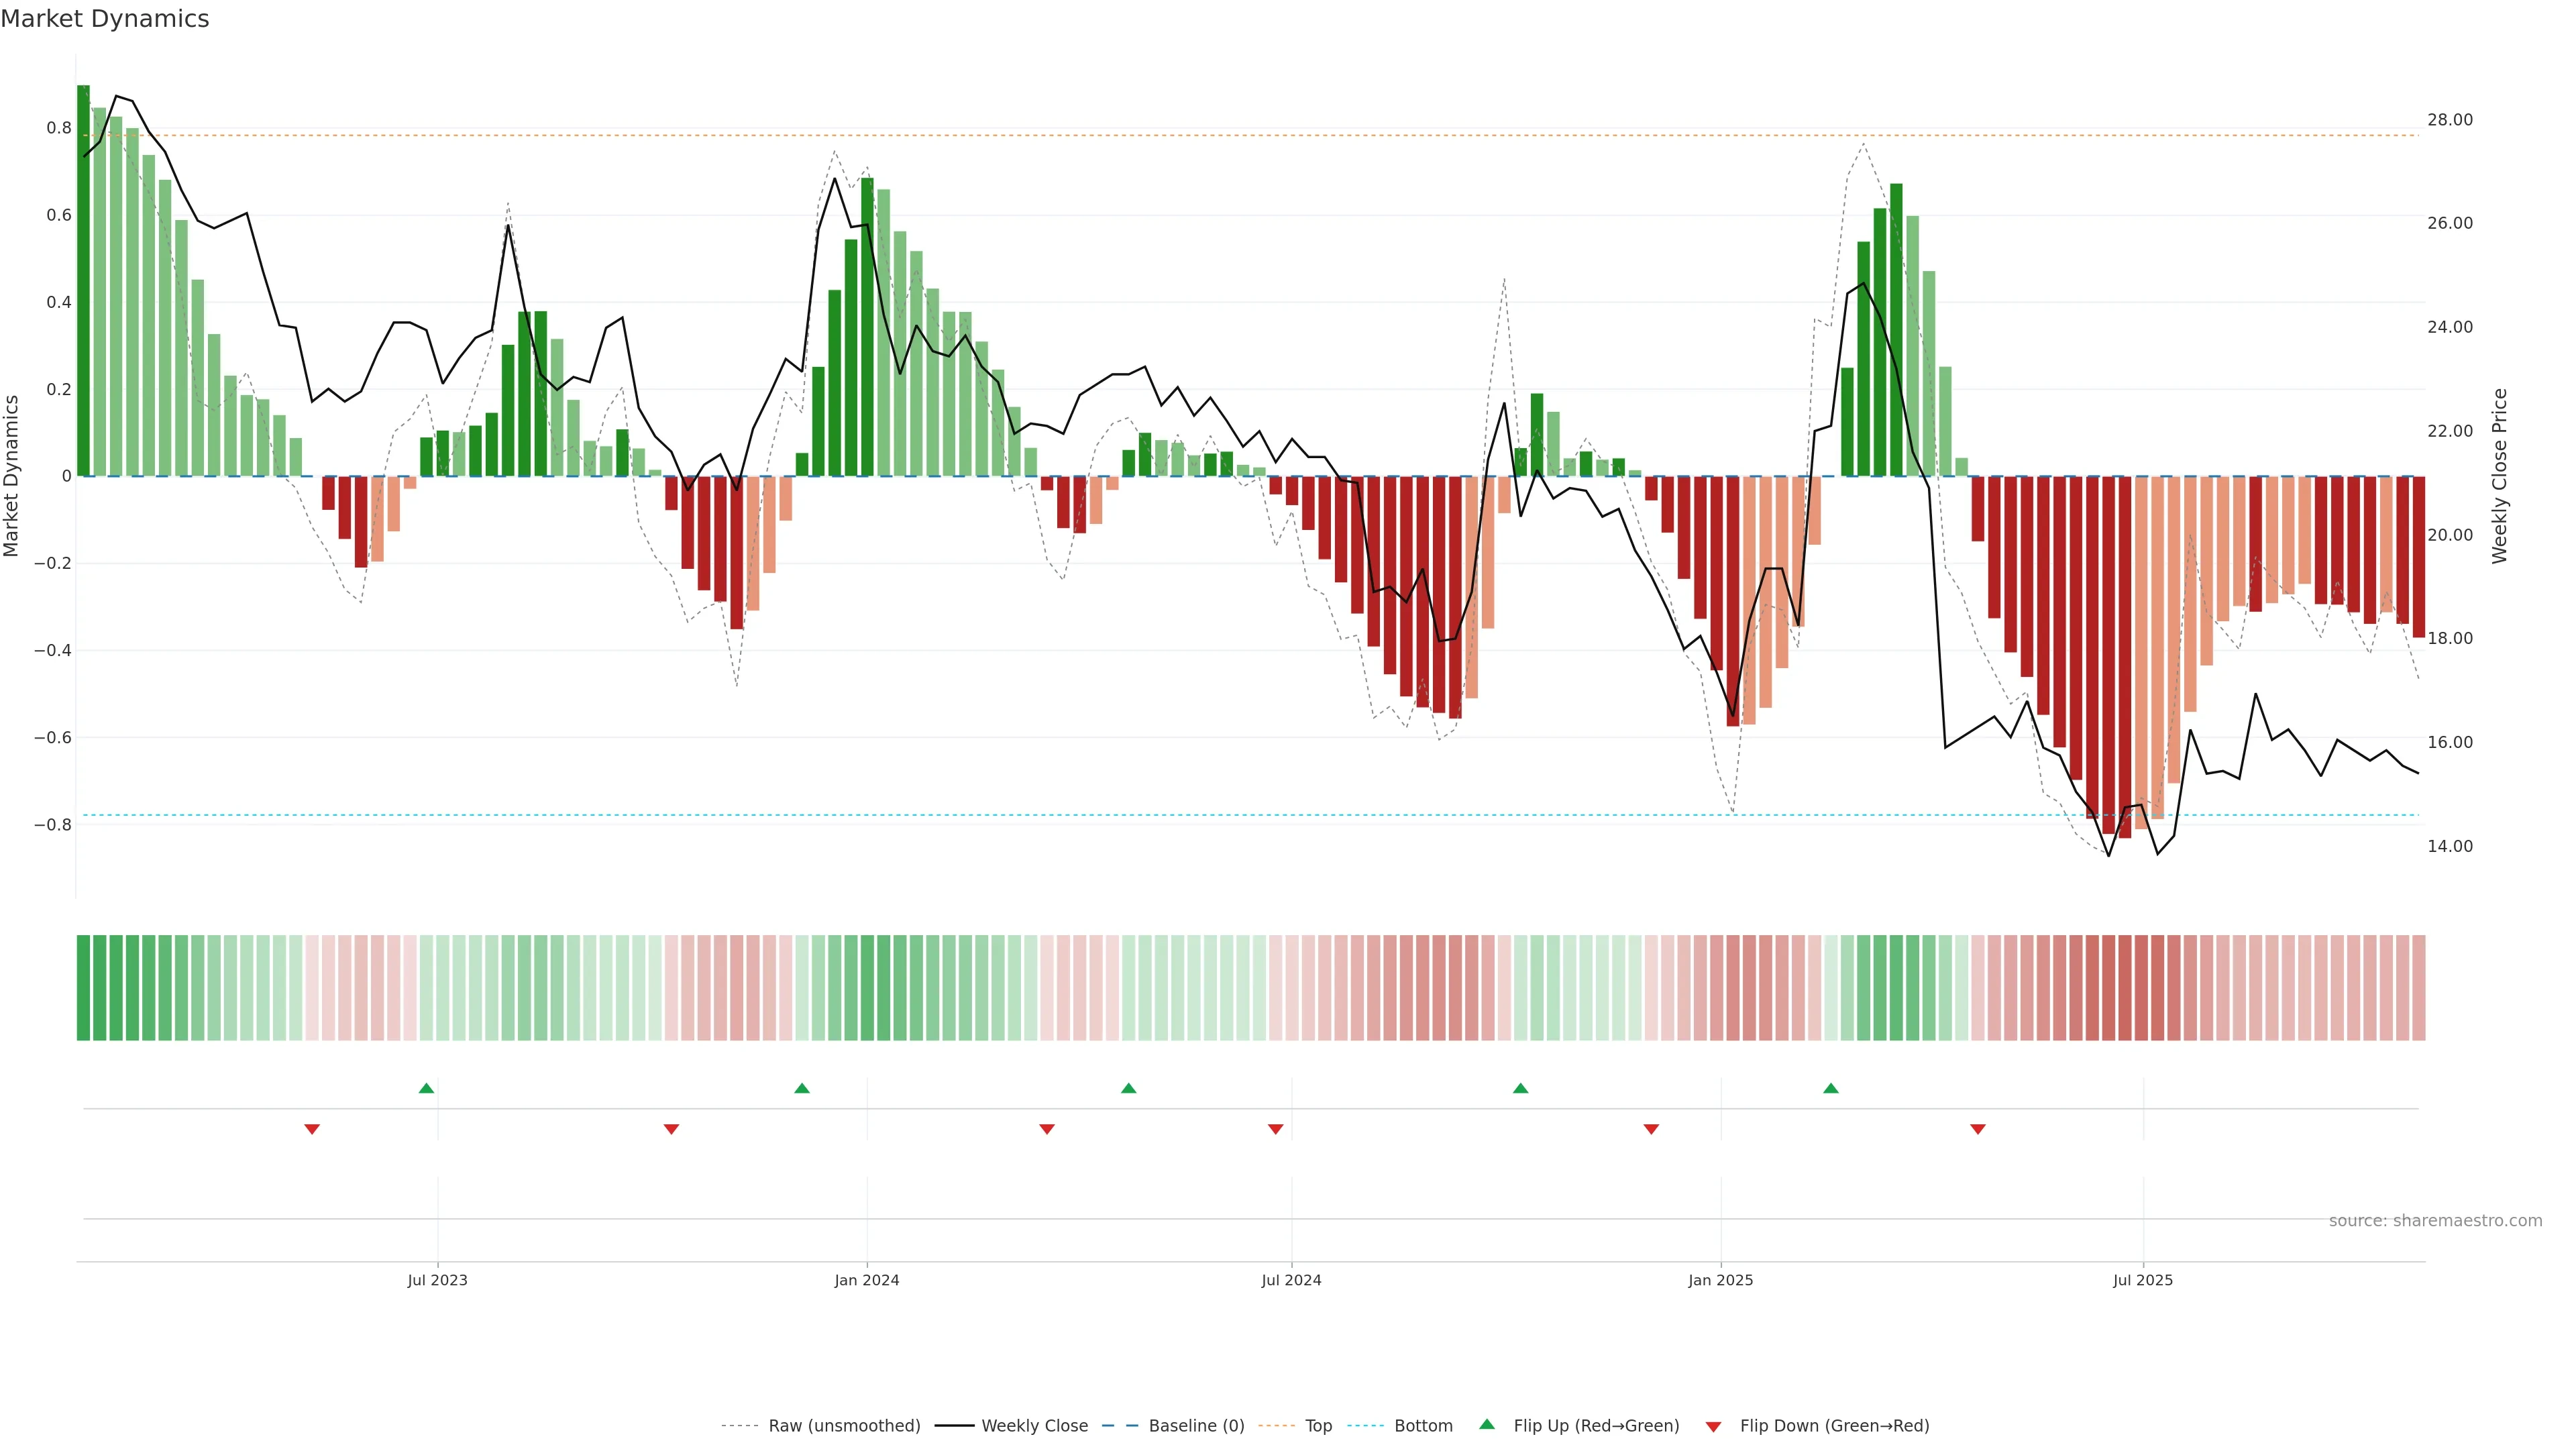
Task: Click the Jul 2025 x-axis label
Action: coord(2142,1280)
